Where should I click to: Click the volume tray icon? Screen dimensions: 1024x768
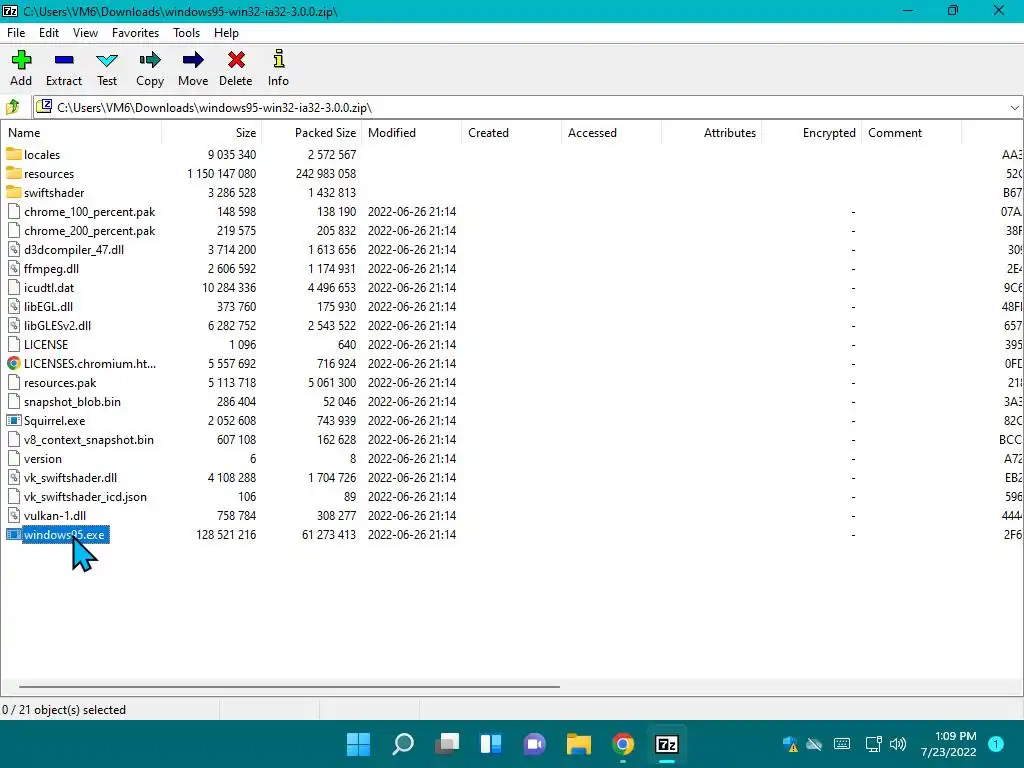898,744
